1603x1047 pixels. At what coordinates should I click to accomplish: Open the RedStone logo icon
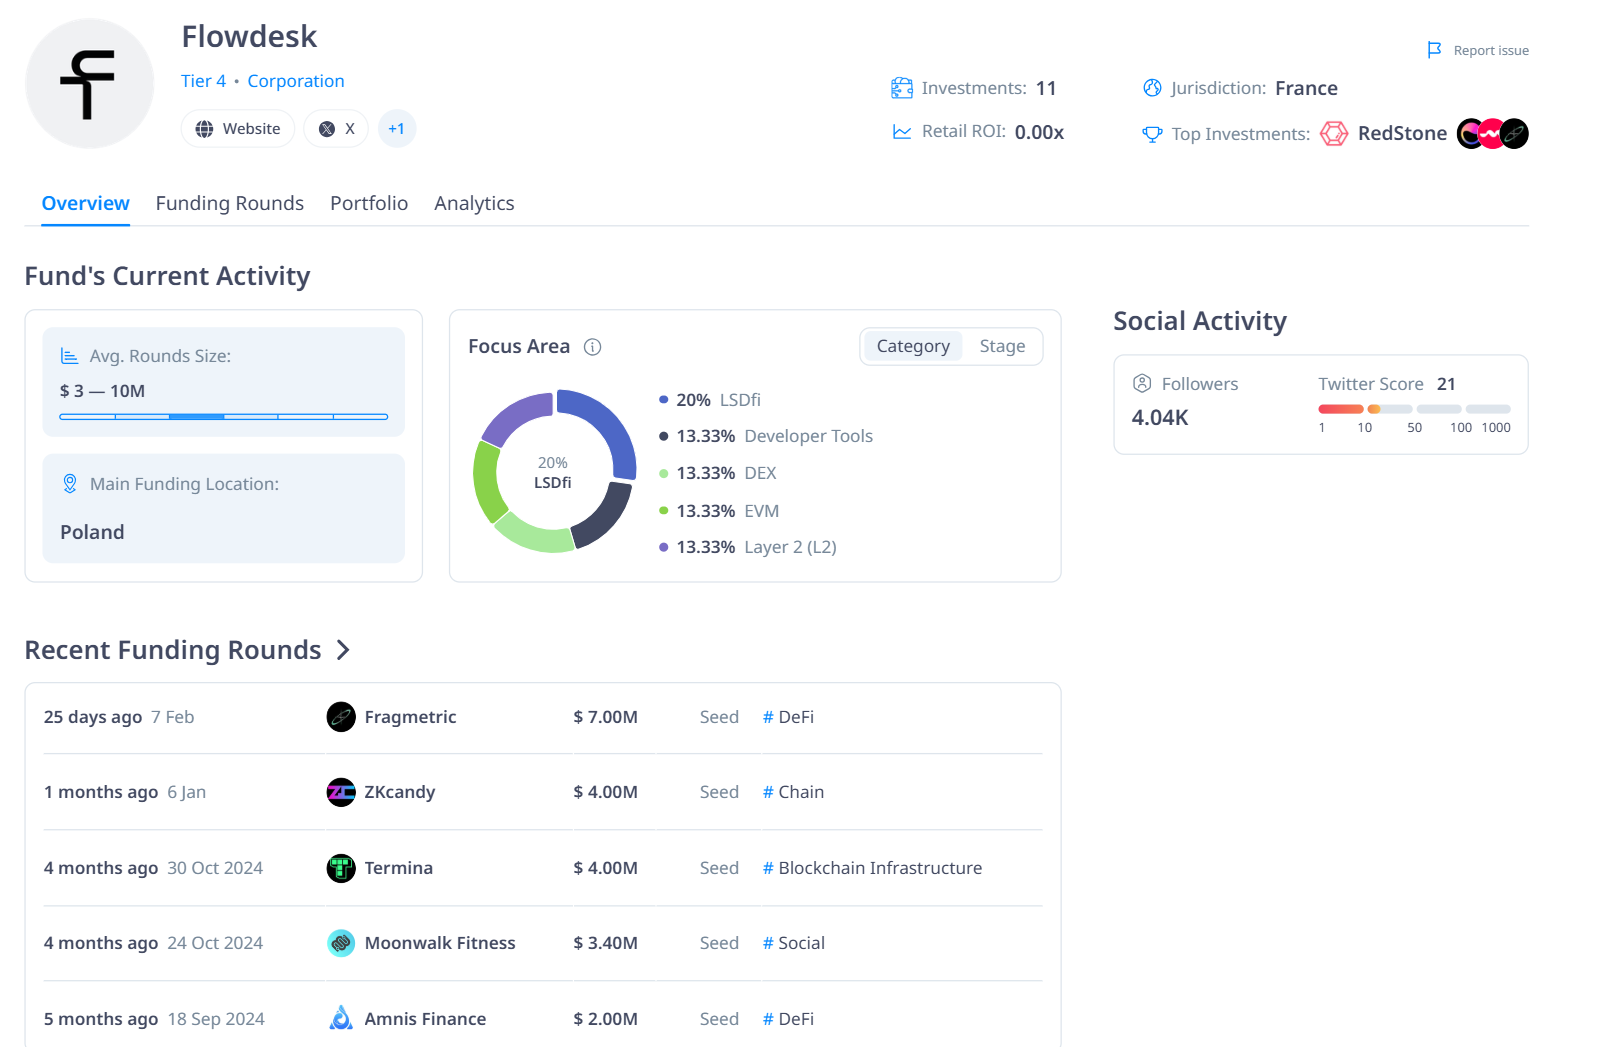pos(1334,134)
